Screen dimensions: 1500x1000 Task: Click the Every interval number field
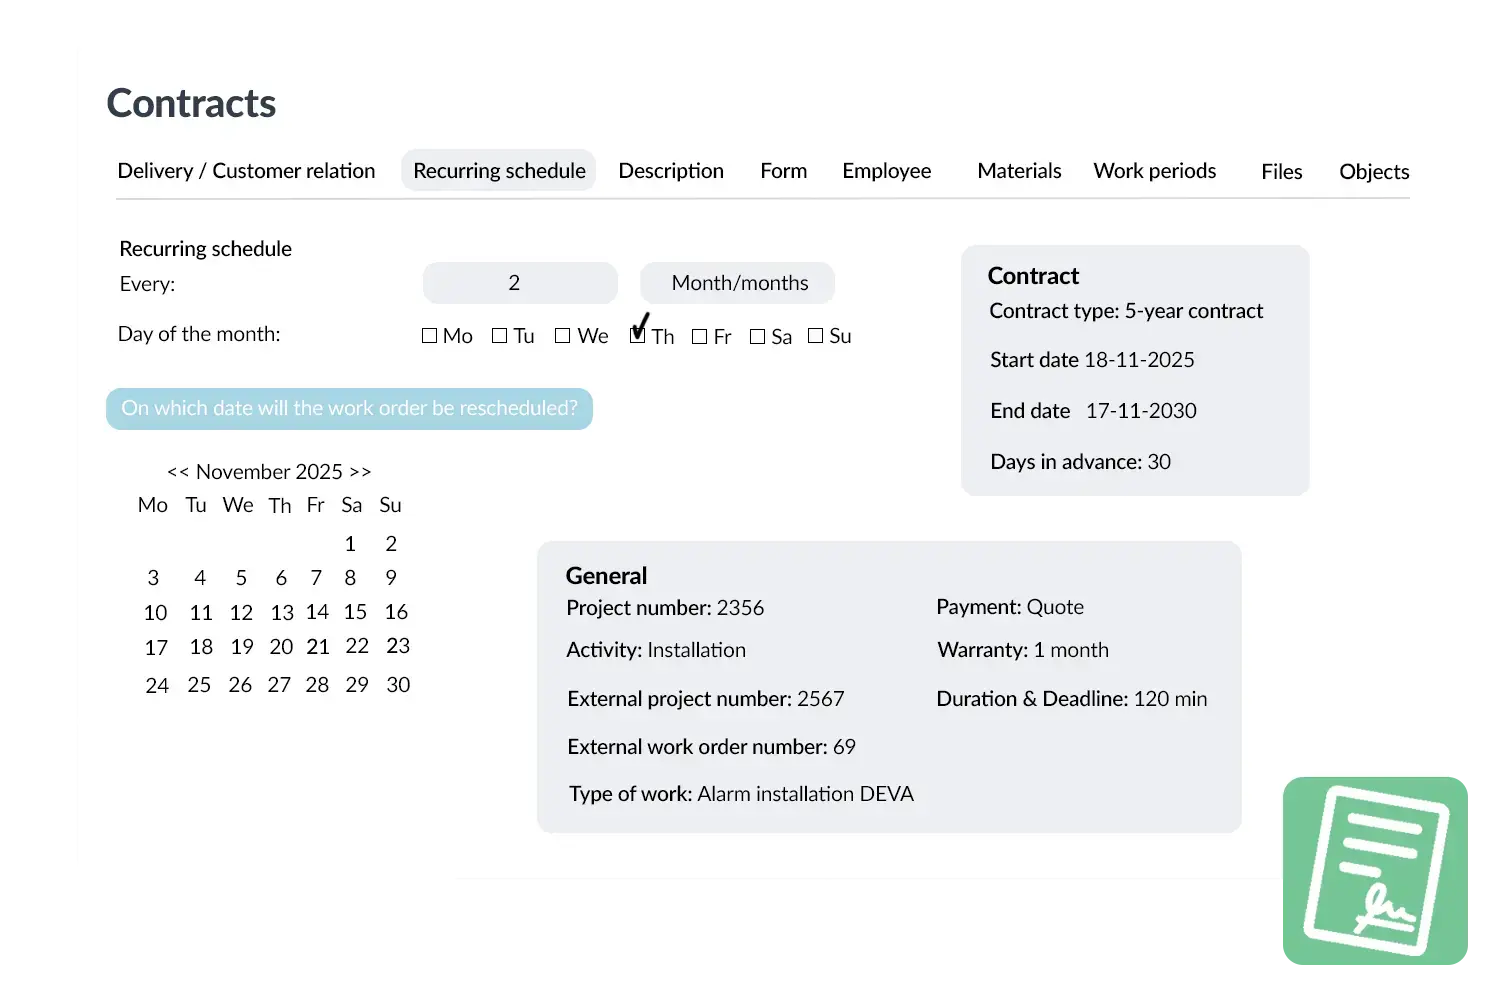coord(519,283)
